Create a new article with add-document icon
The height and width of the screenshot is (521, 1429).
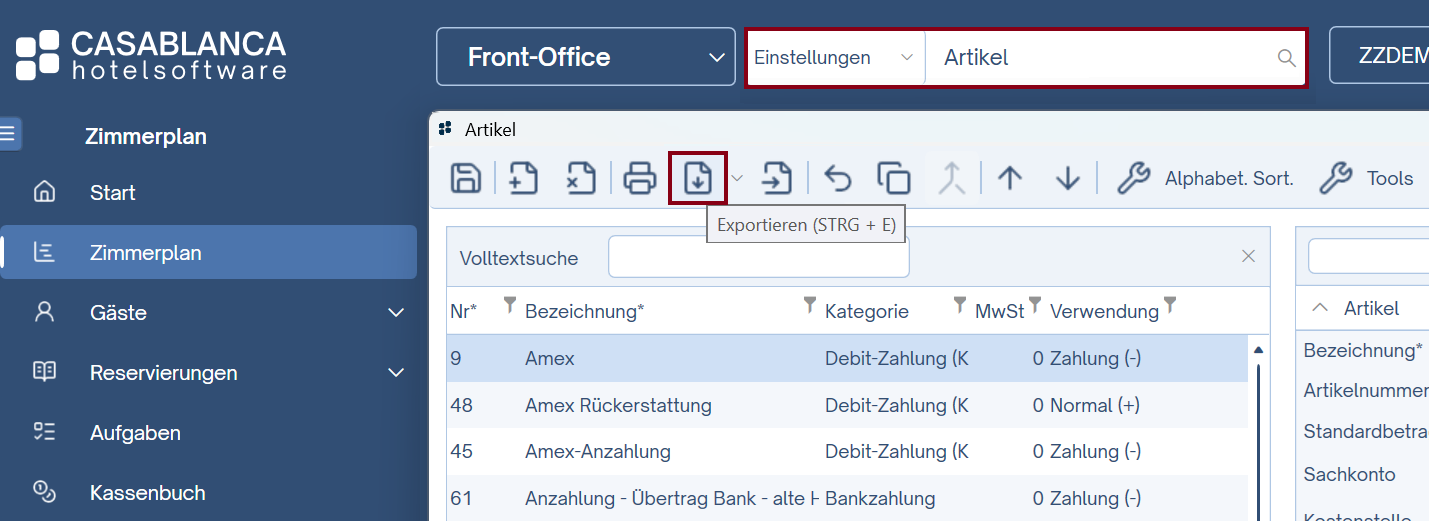(523, 178)
